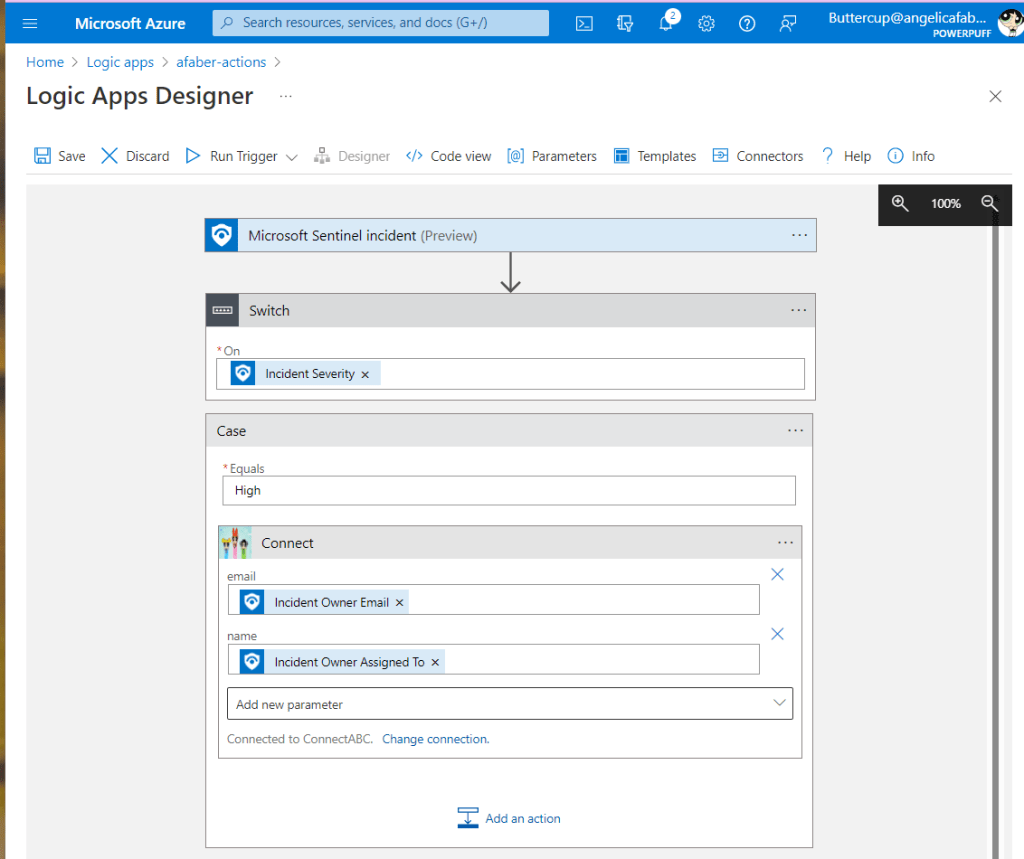Switch to Code view
Image resolution: width=1024 pixels, height=859 pixels.
(x=449, y=156)
